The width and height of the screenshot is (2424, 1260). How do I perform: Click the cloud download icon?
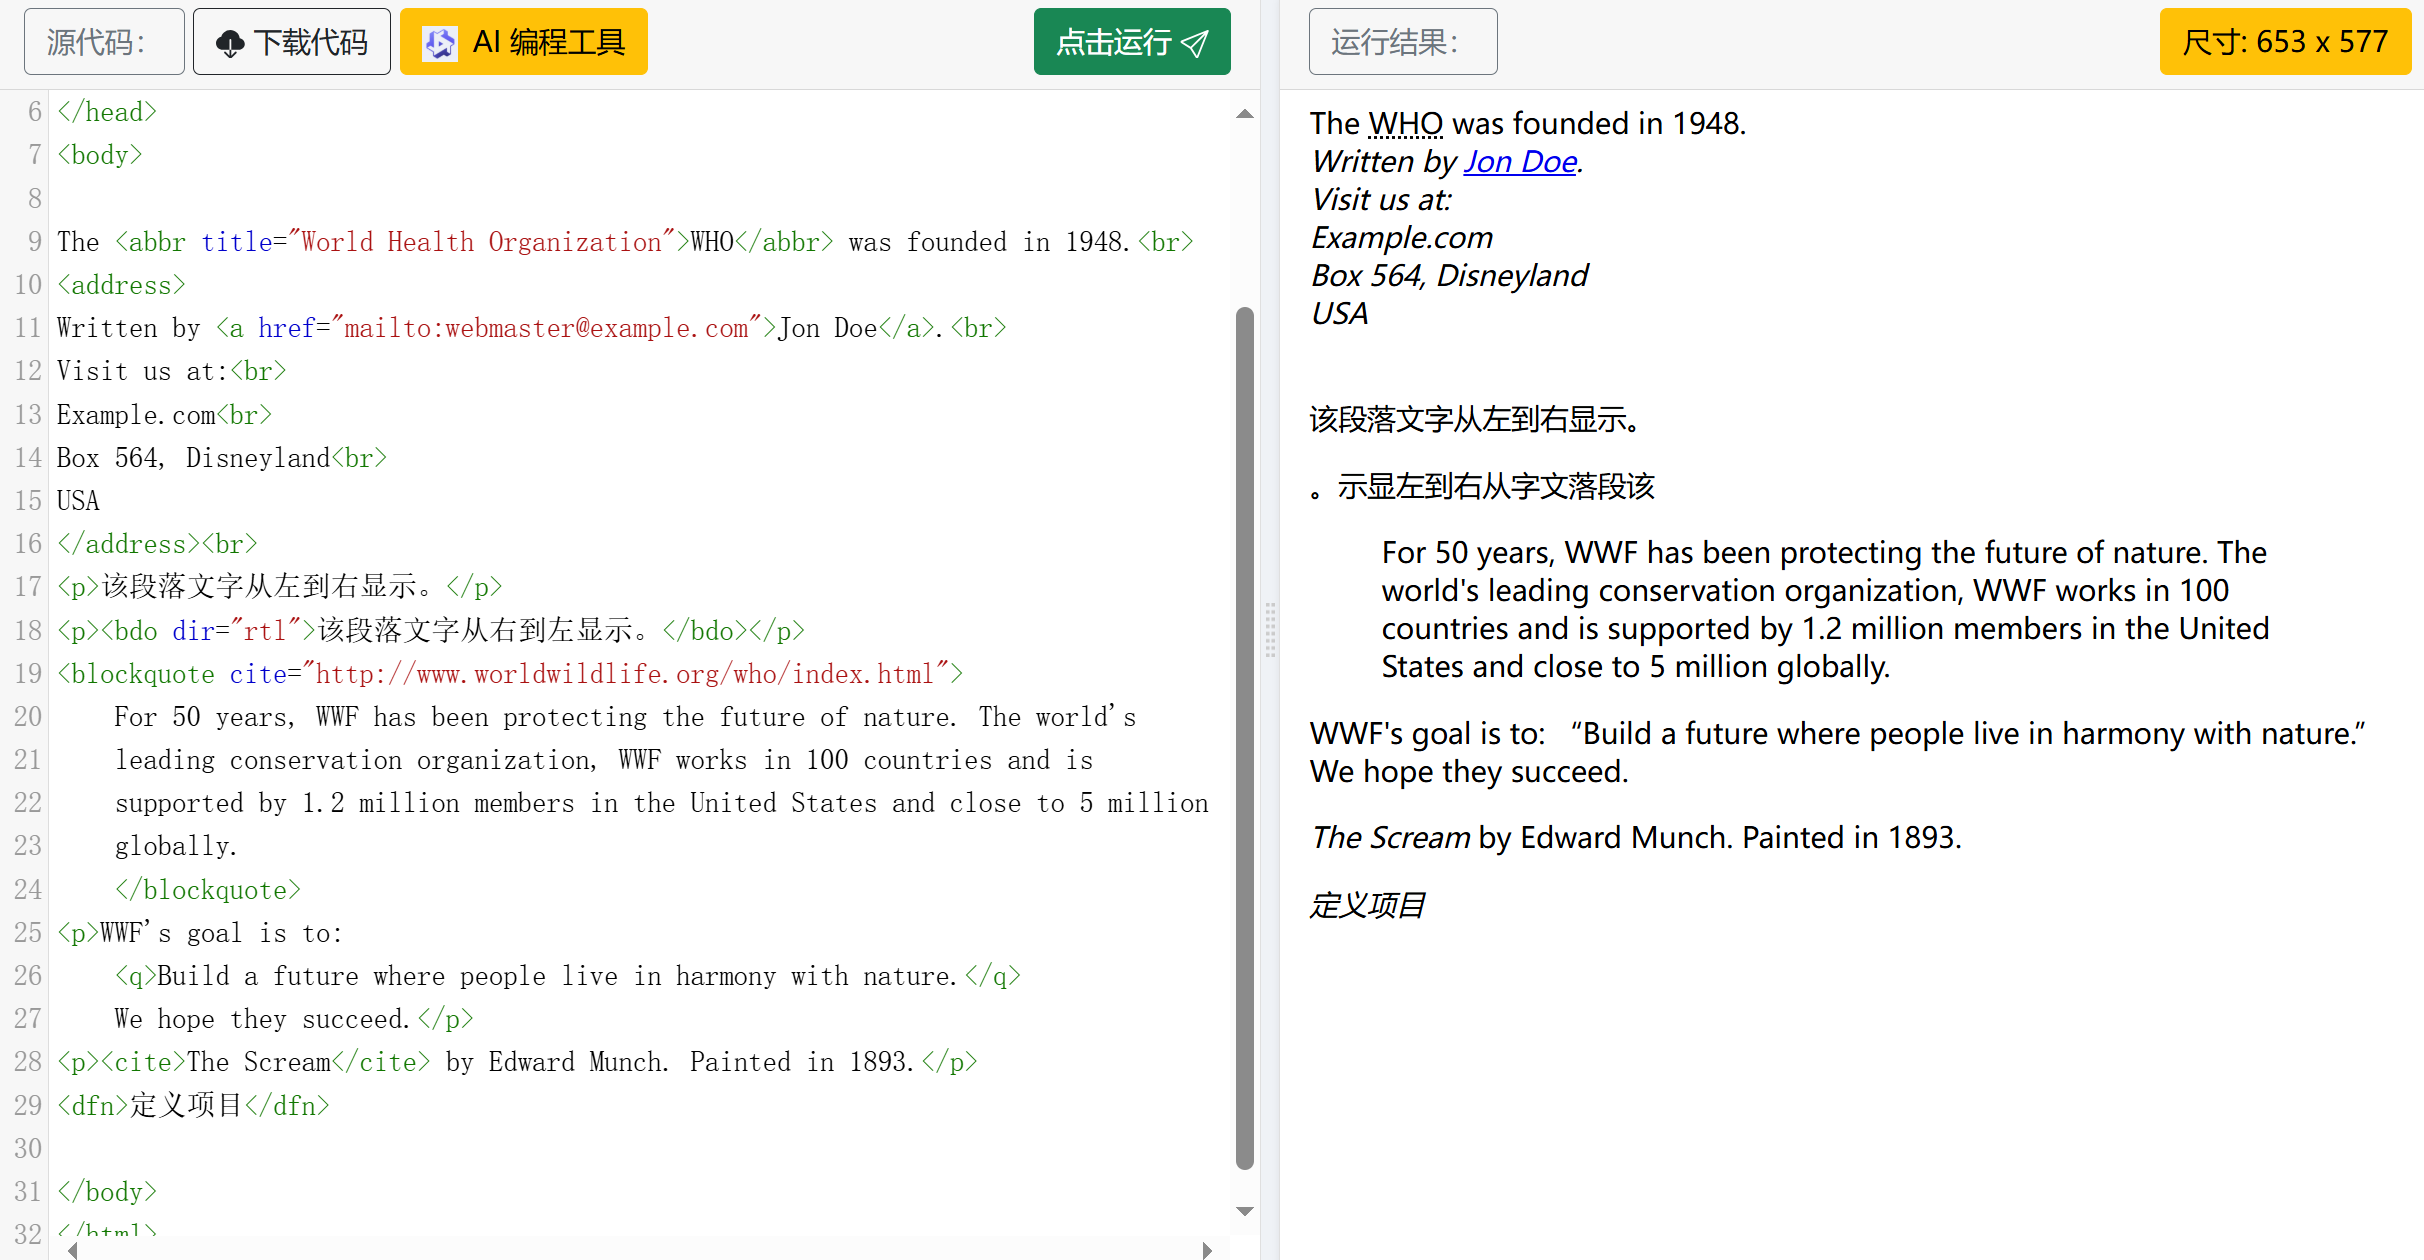click(230, 43)
